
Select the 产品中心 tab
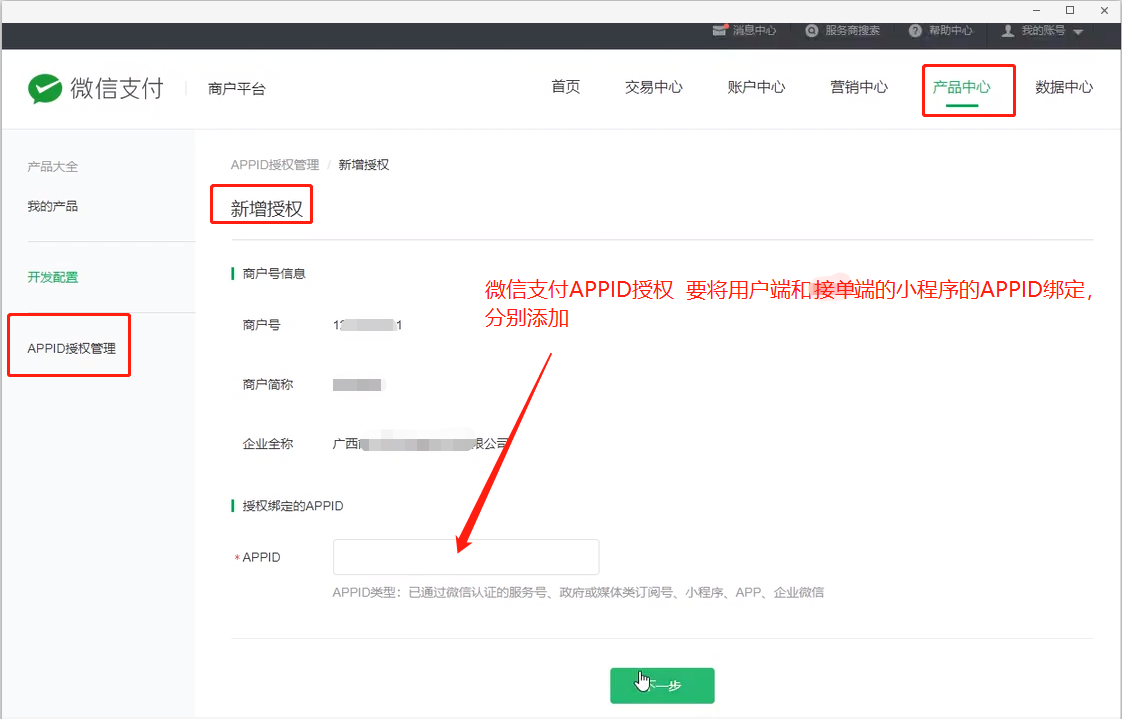(x=961, y=87)
